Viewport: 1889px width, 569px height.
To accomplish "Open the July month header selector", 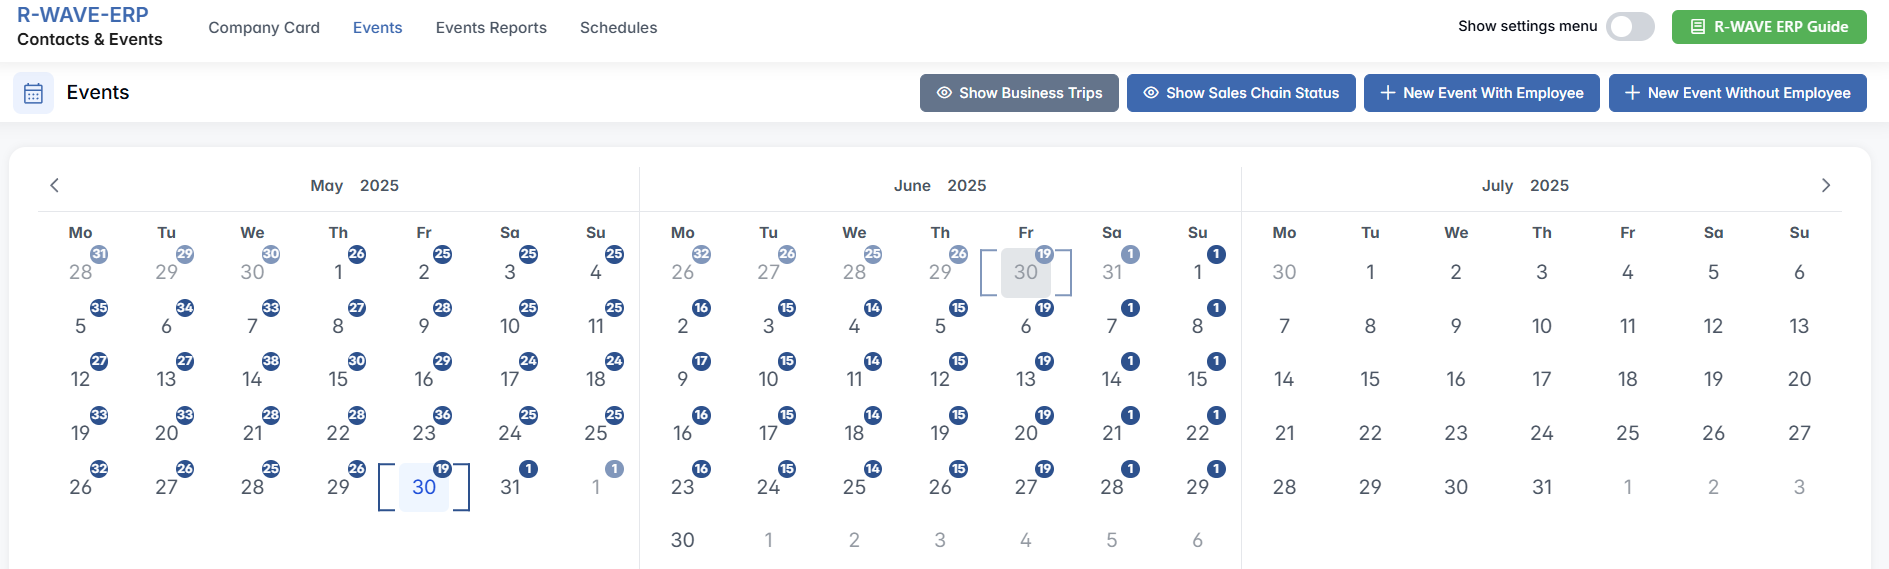I will tap(1497, 186).
